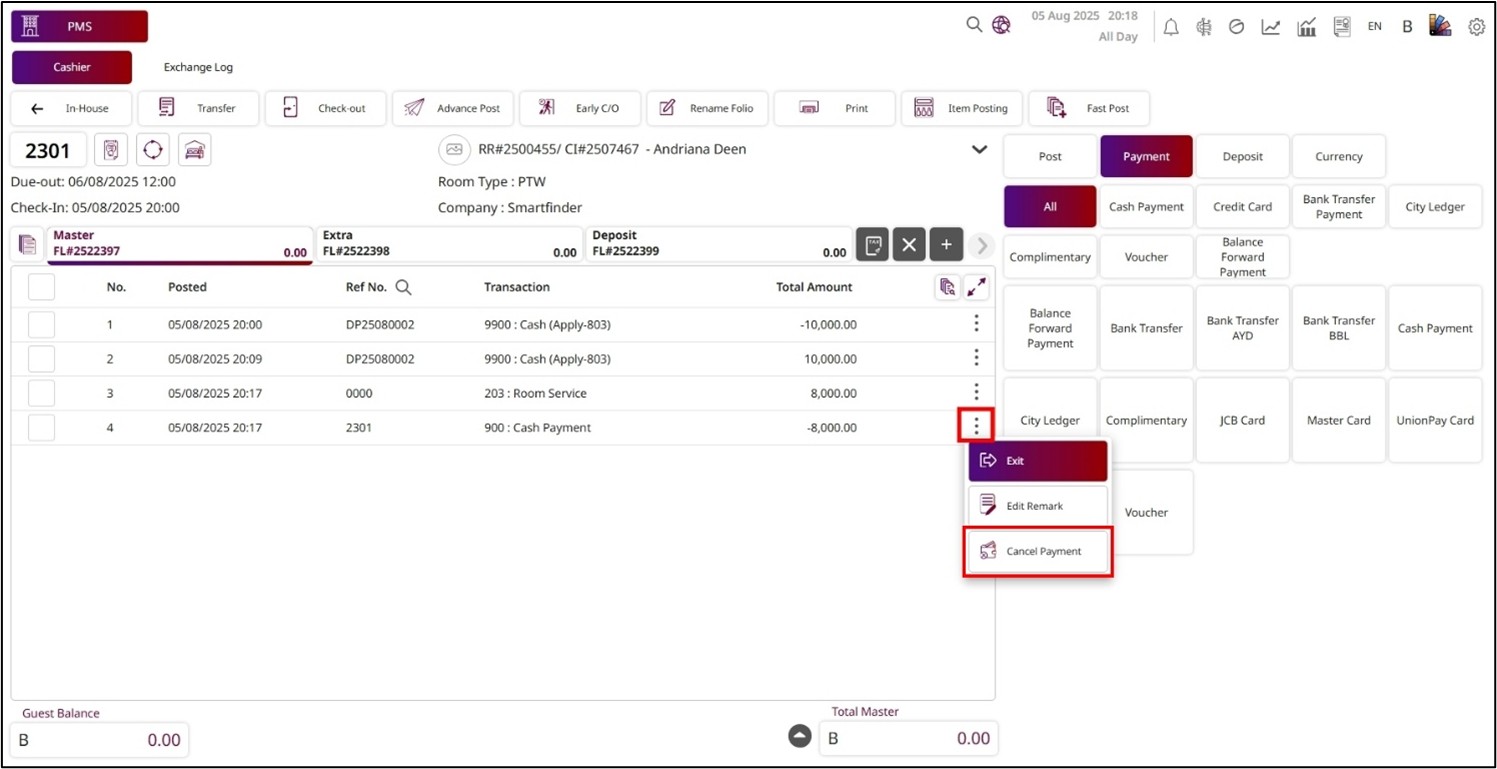1497x769 pixels.
Task: Collapse the Total Master up-arrow button
Action: coord(799,737)
